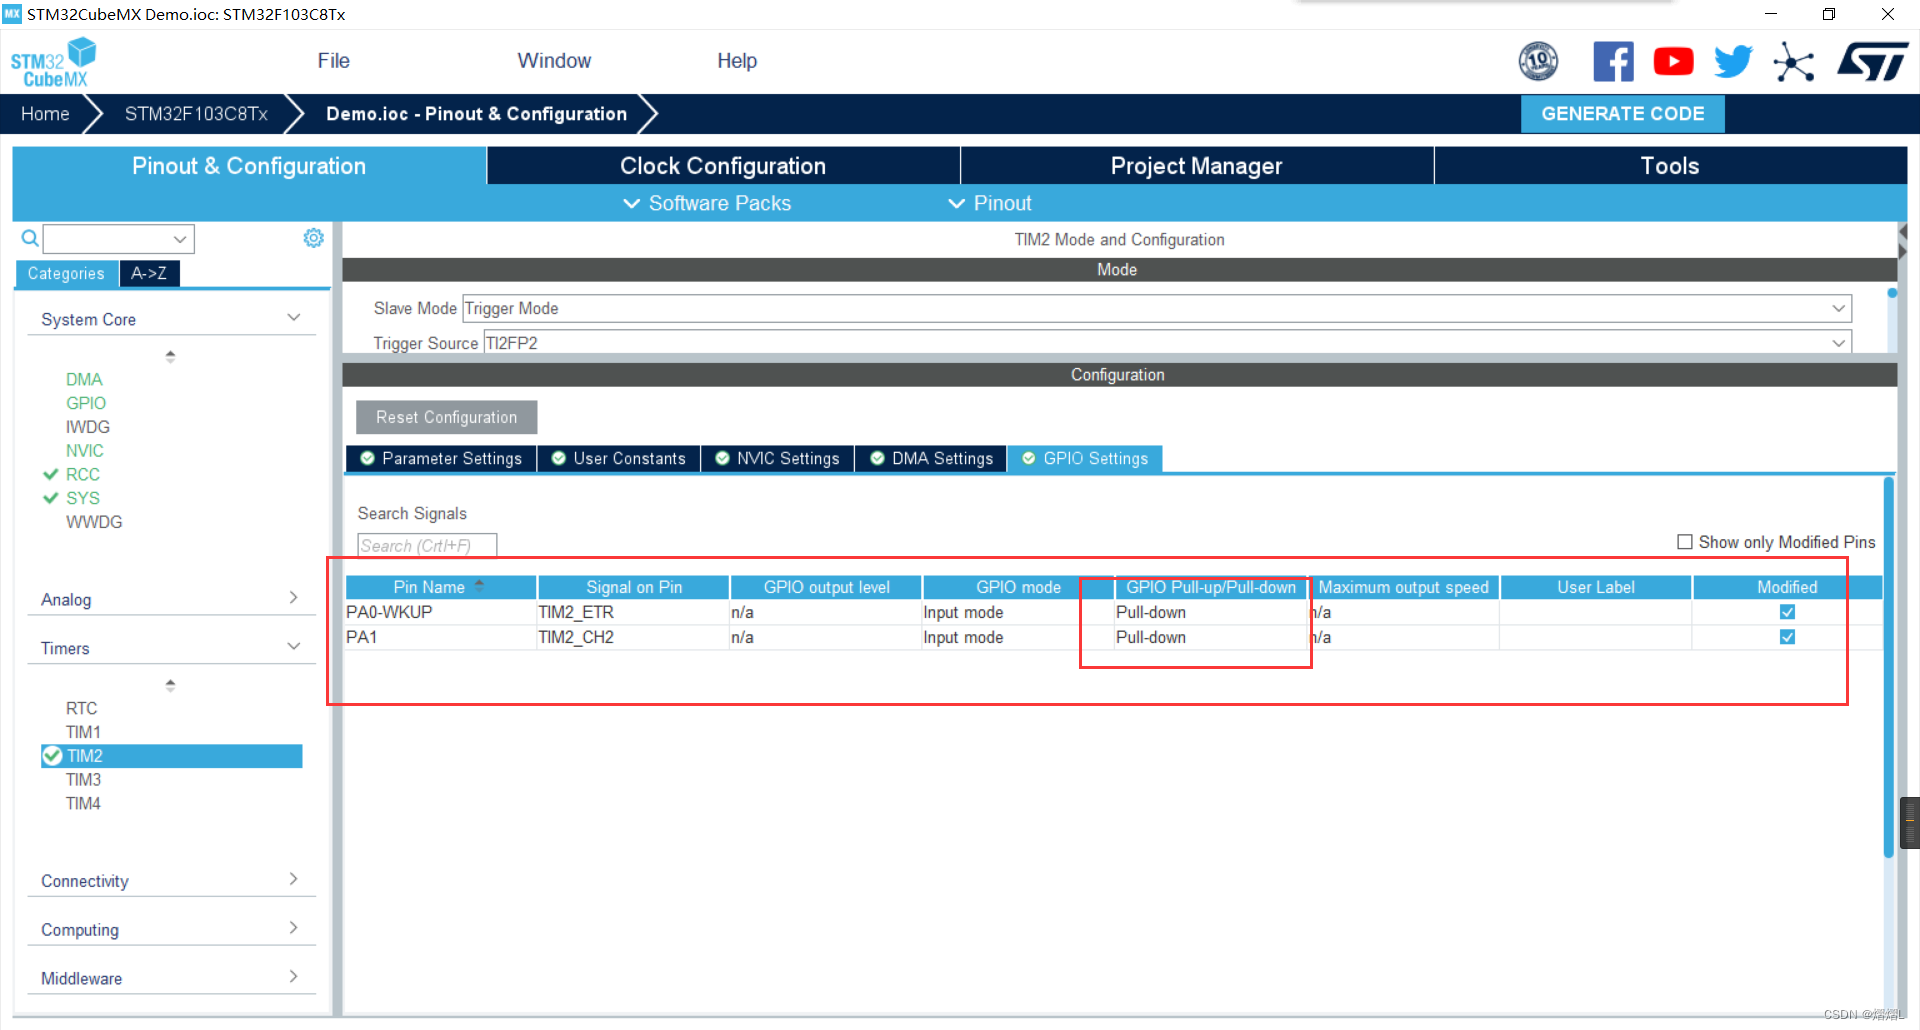The height and width of the screenshot is (1030, 1920).
Task: Click Demo.ioc Pinout & Configuration breadcrumb
Action: coord(476,114)
